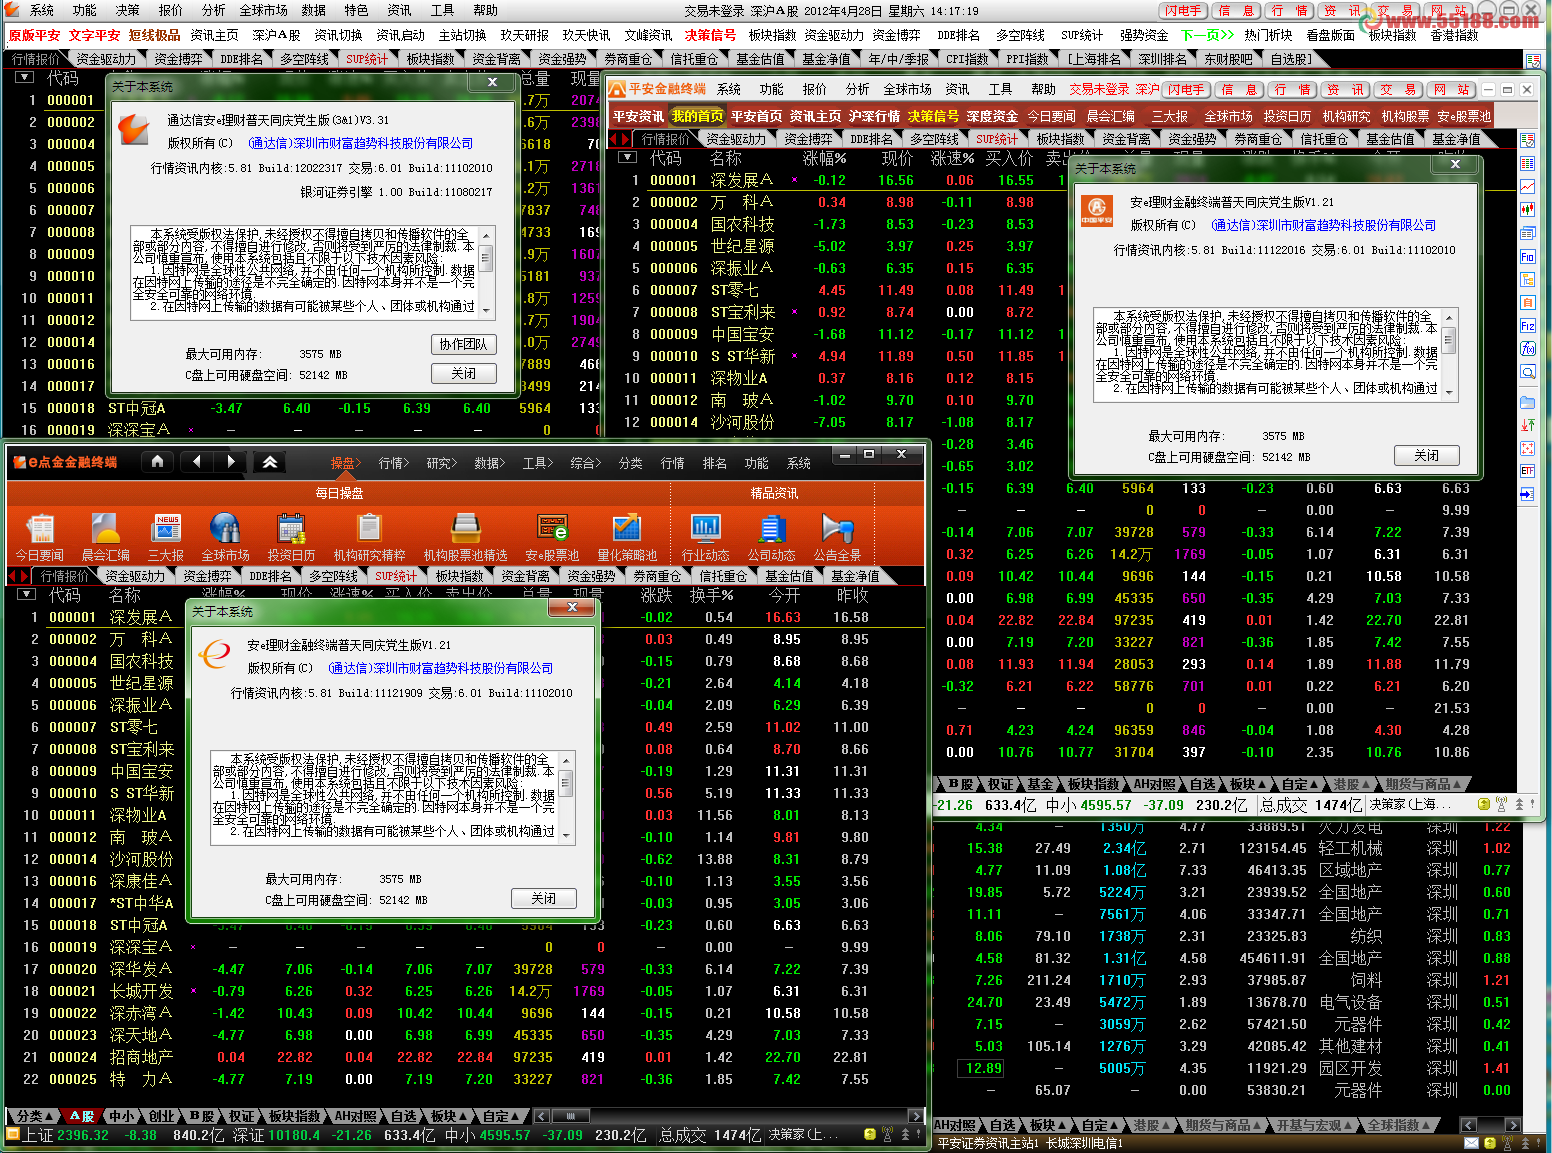Open 全球市场 menu in top menu bar
This screenshot has width=1552, height=1153.
coord(263,10)
